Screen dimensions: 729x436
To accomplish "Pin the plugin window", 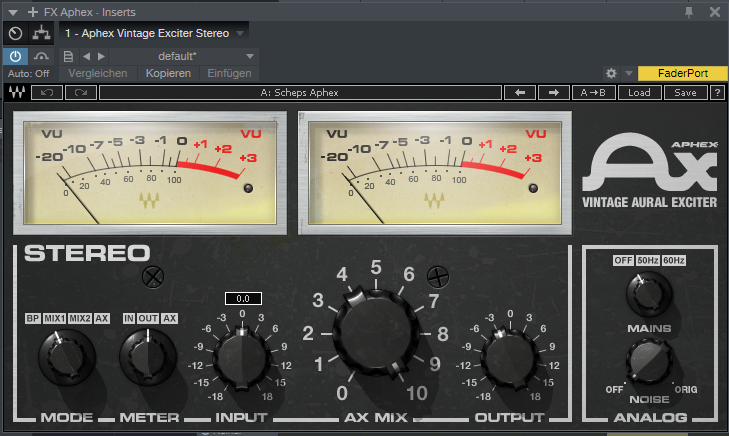I will [x=689, y=13].
